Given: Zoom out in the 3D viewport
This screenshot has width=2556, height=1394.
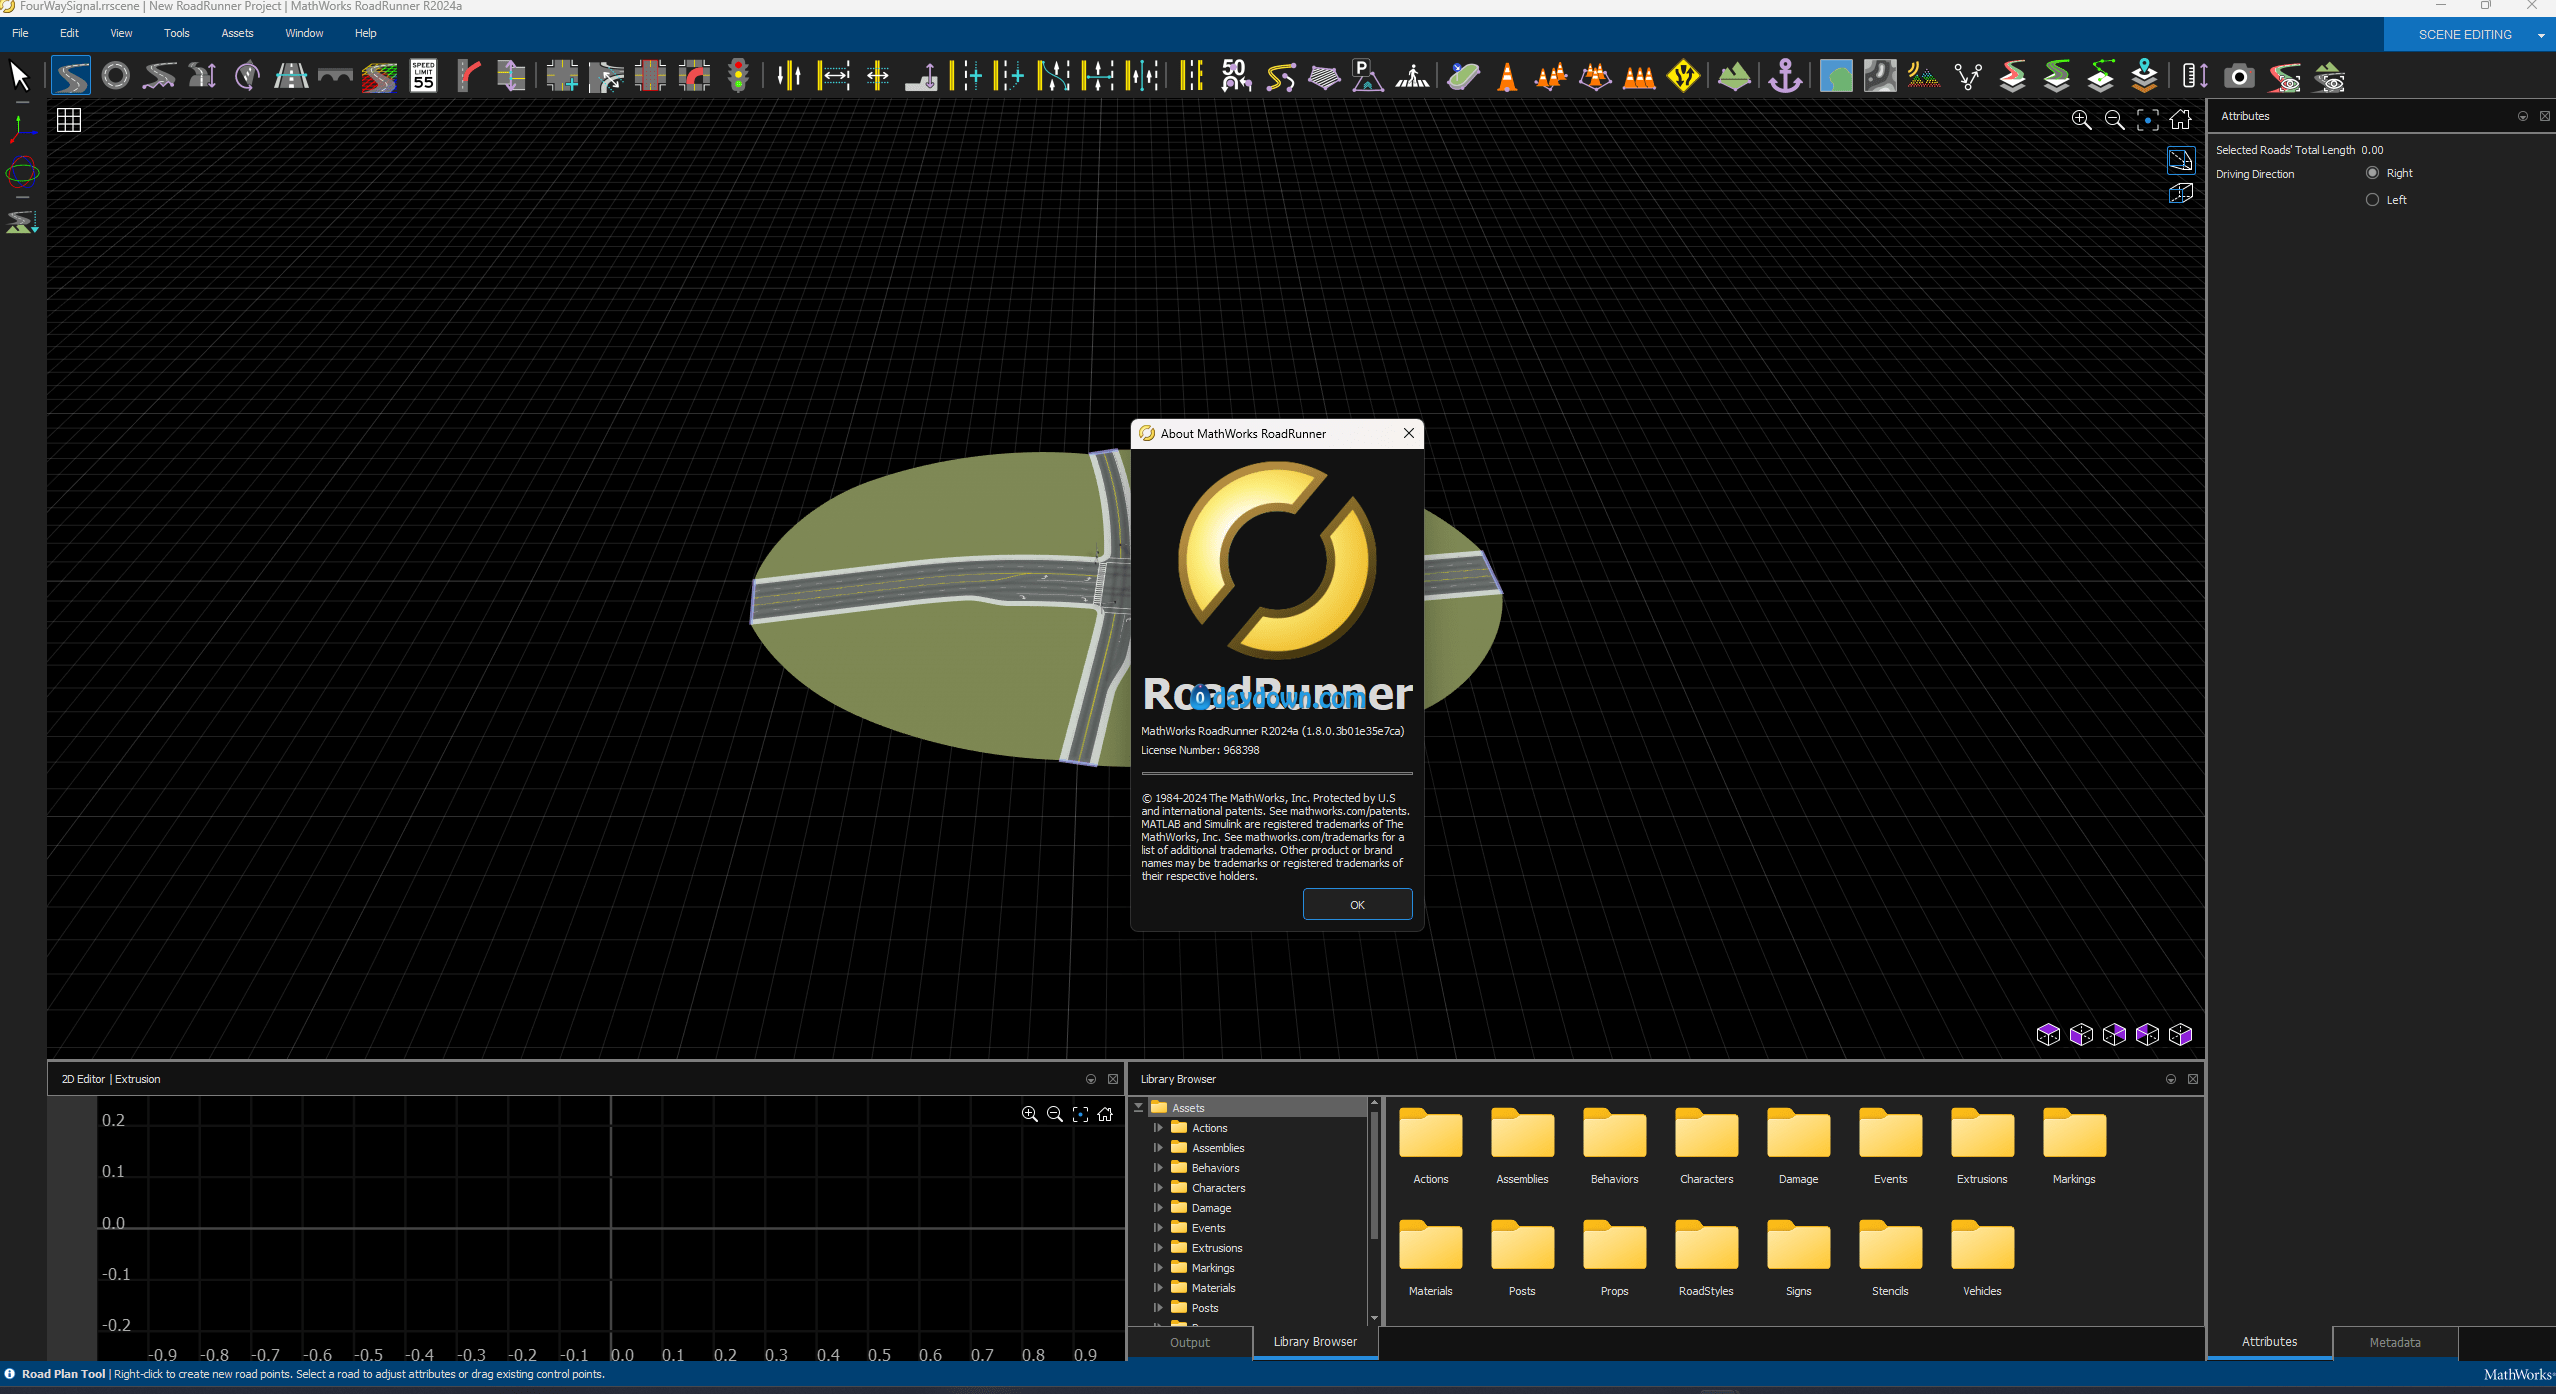Looking at the screenshot, I should (2114, 120).
